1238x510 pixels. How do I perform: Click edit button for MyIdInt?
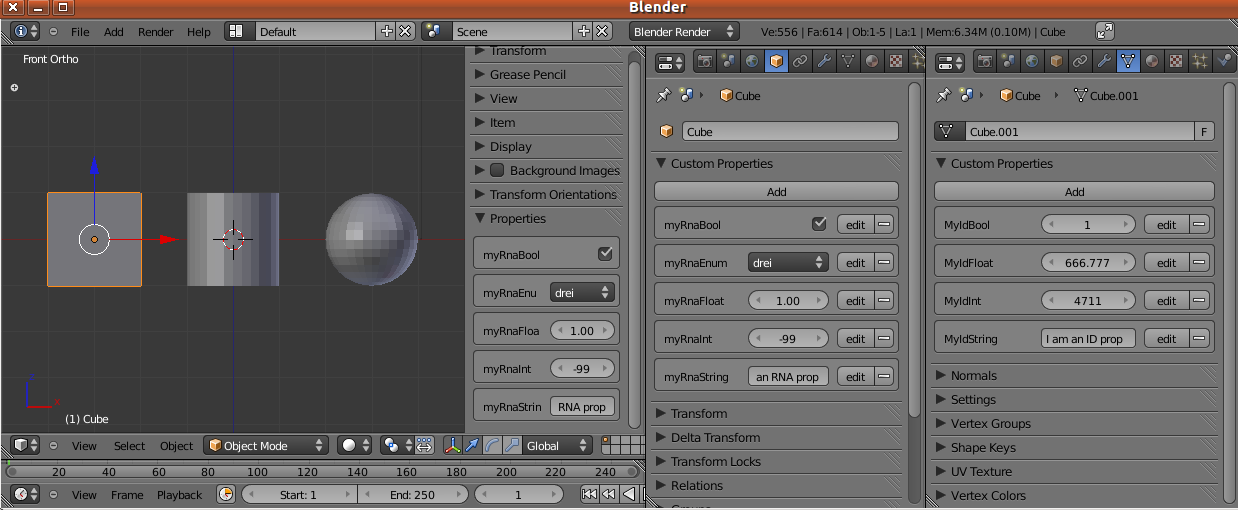coord(1166,301)
